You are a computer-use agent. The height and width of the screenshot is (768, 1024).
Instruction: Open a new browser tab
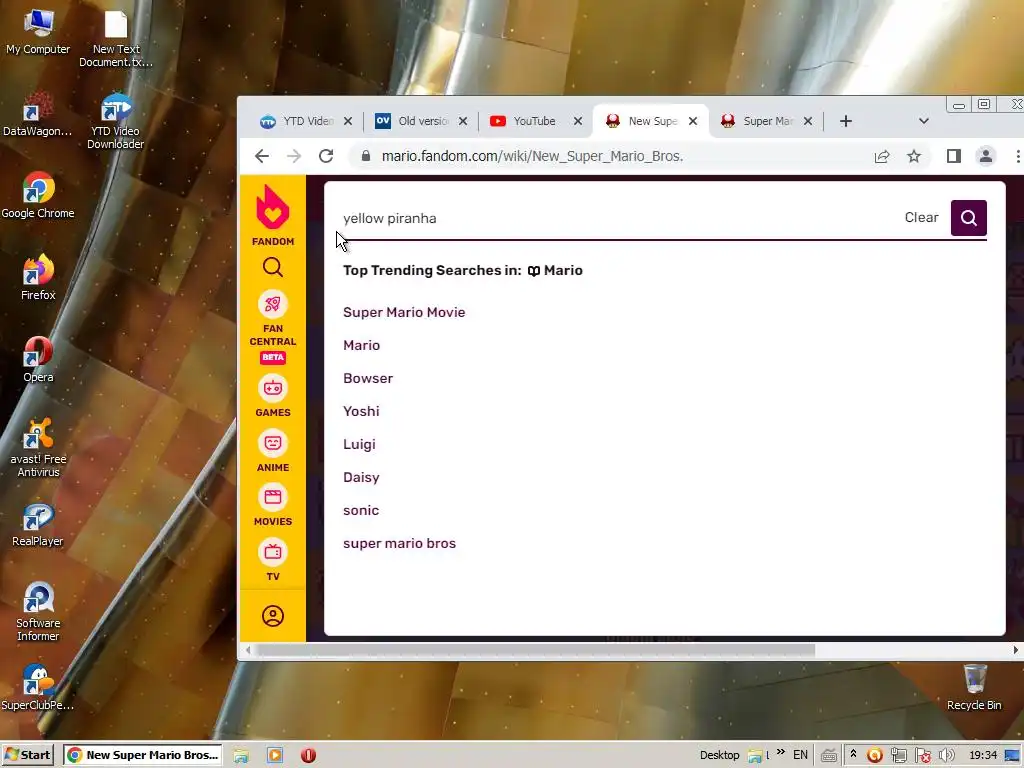pos(846,121)
